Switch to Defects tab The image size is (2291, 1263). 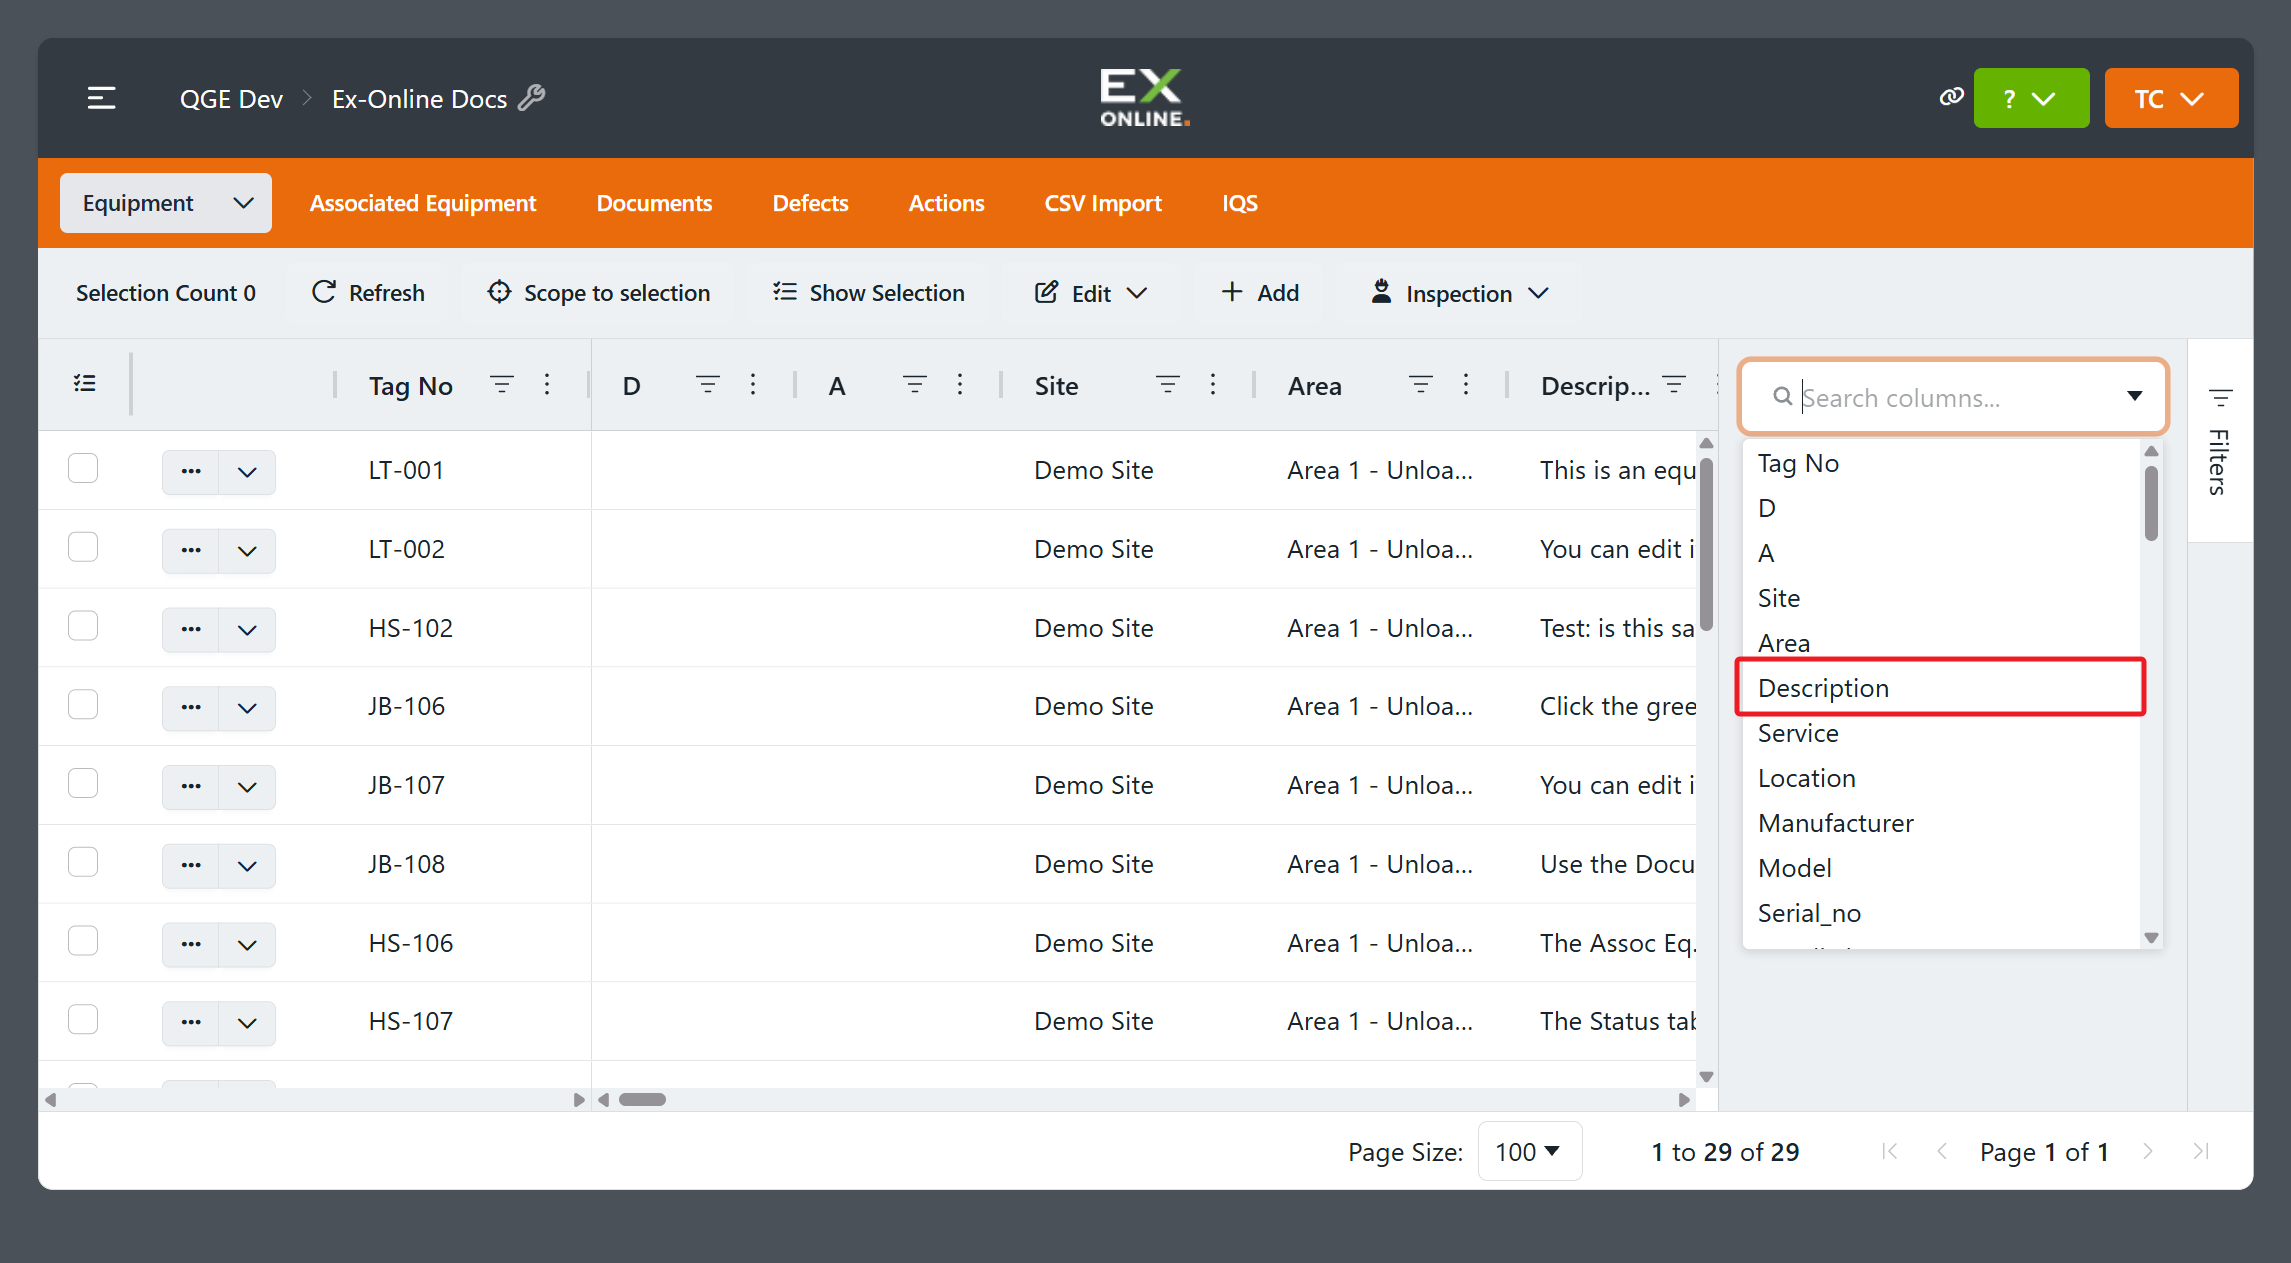(810, 203)
